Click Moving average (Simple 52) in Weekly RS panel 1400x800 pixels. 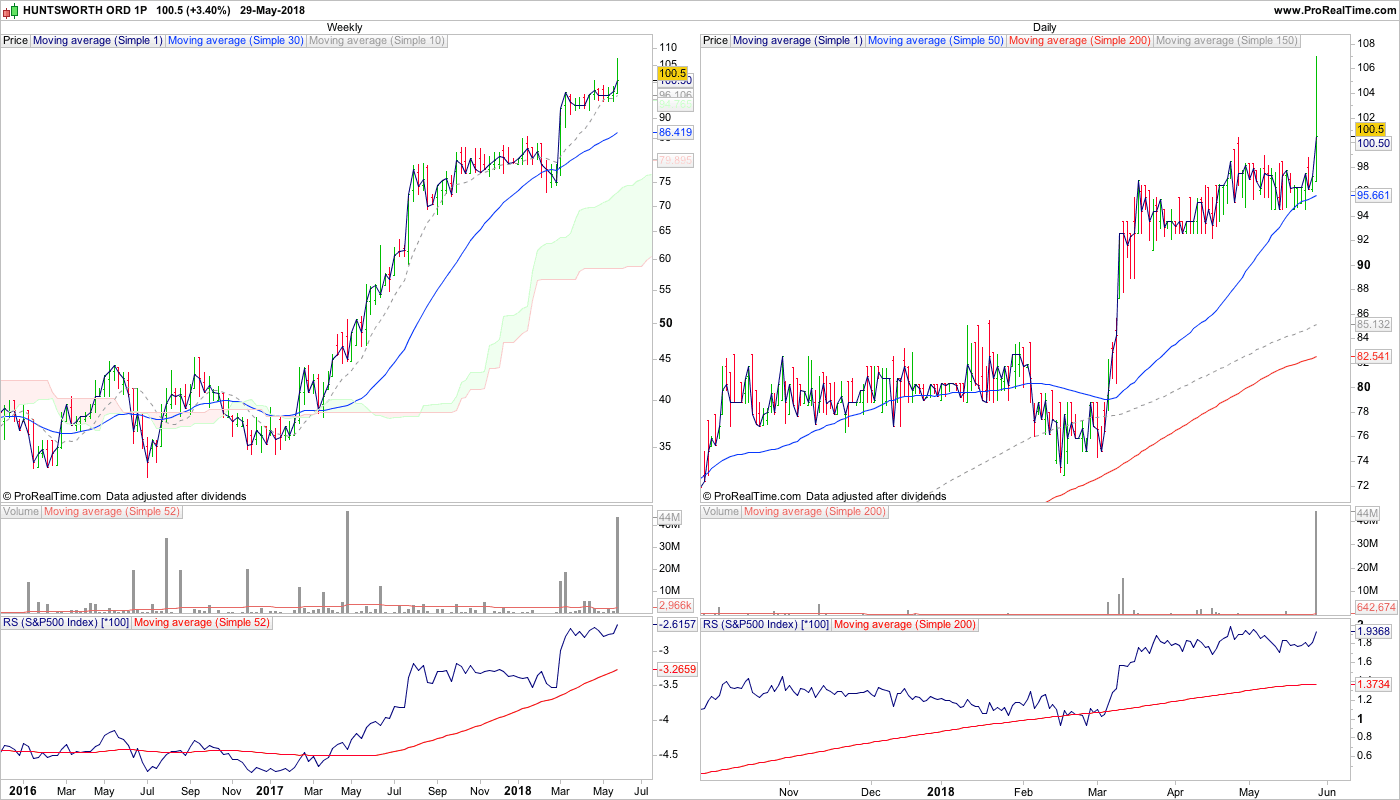point(202,623)
